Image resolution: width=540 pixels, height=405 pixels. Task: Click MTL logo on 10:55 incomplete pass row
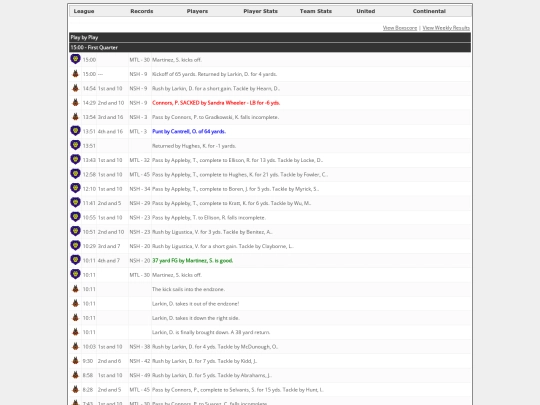[75, 217]
